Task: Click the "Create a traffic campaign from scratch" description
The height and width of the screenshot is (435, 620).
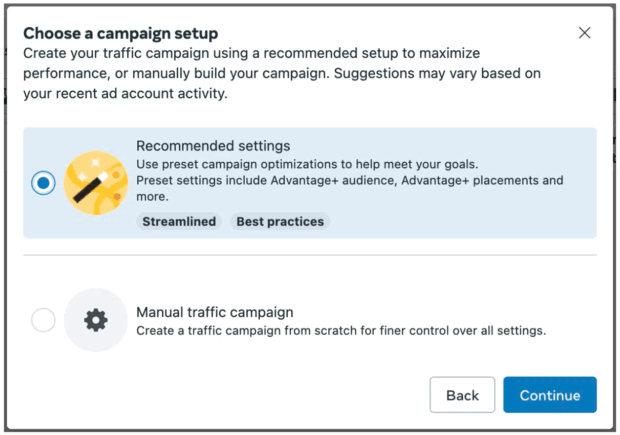Action: coord(341,331)
